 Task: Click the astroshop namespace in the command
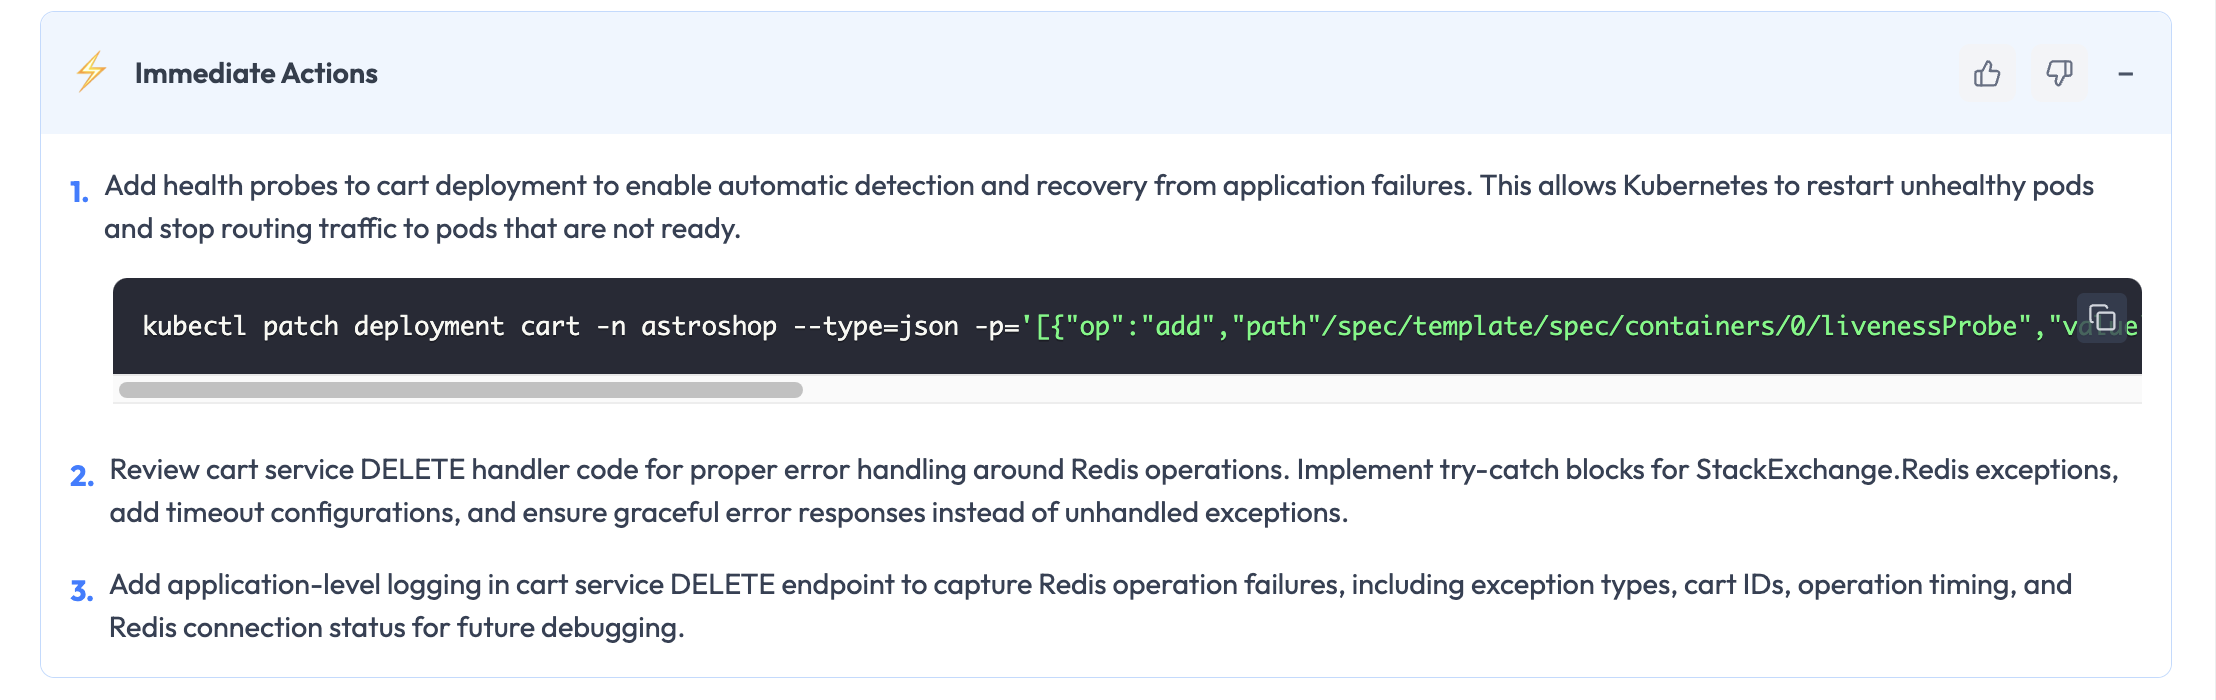(x=708, y=326)
